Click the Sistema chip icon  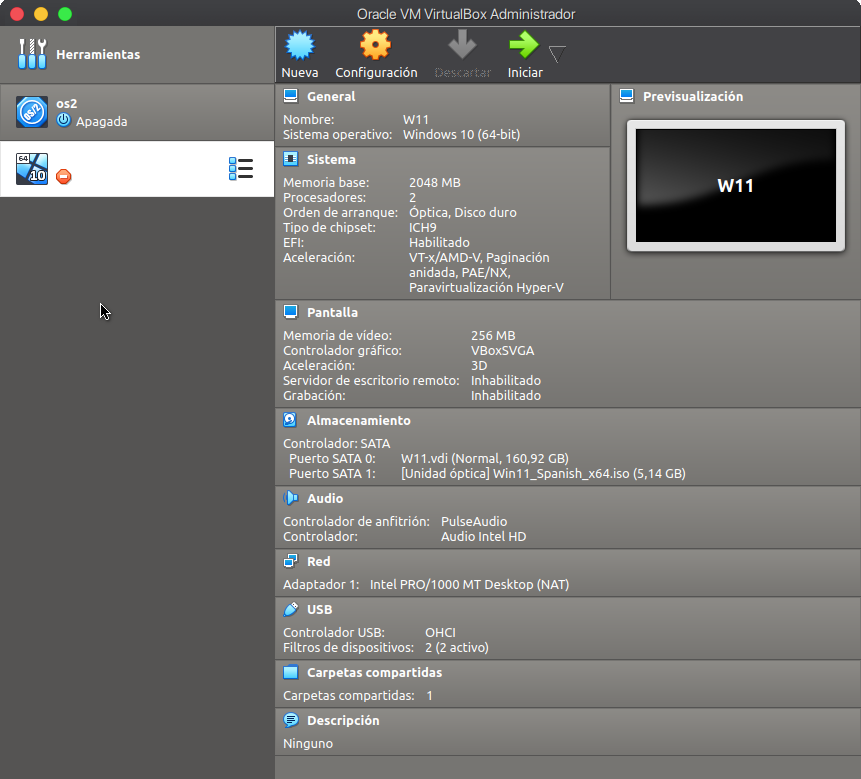(290, 159)
